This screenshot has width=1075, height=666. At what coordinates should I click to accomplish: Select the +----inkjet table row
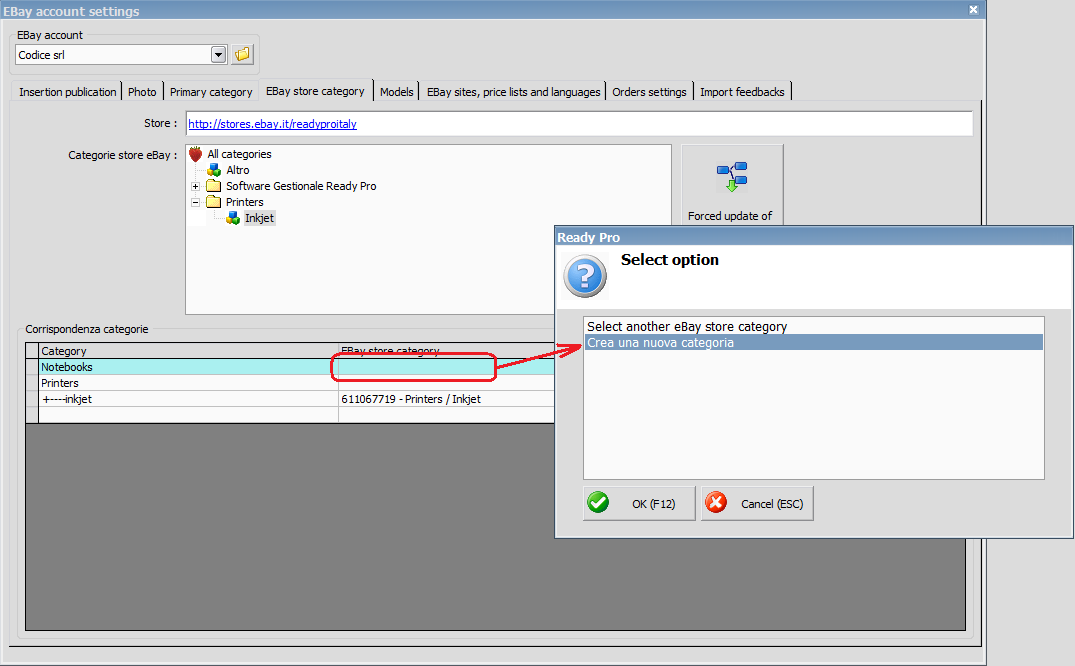click(296, 399)
